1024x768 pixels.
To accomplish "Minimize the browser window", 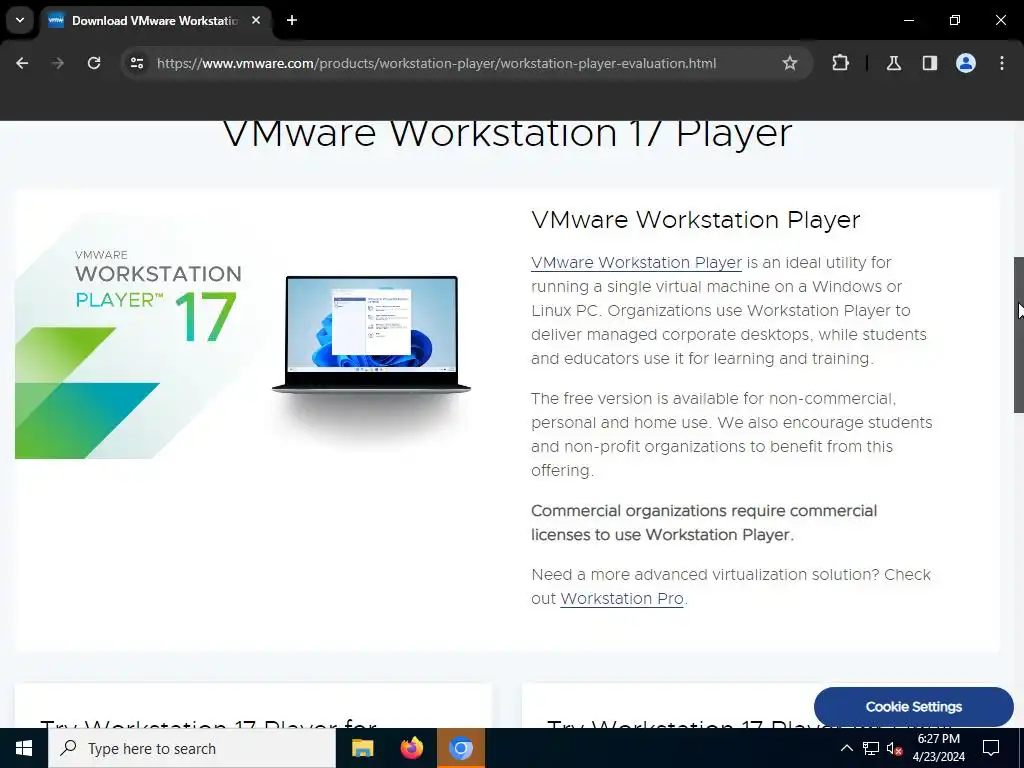I will click(x=908, y=20).
